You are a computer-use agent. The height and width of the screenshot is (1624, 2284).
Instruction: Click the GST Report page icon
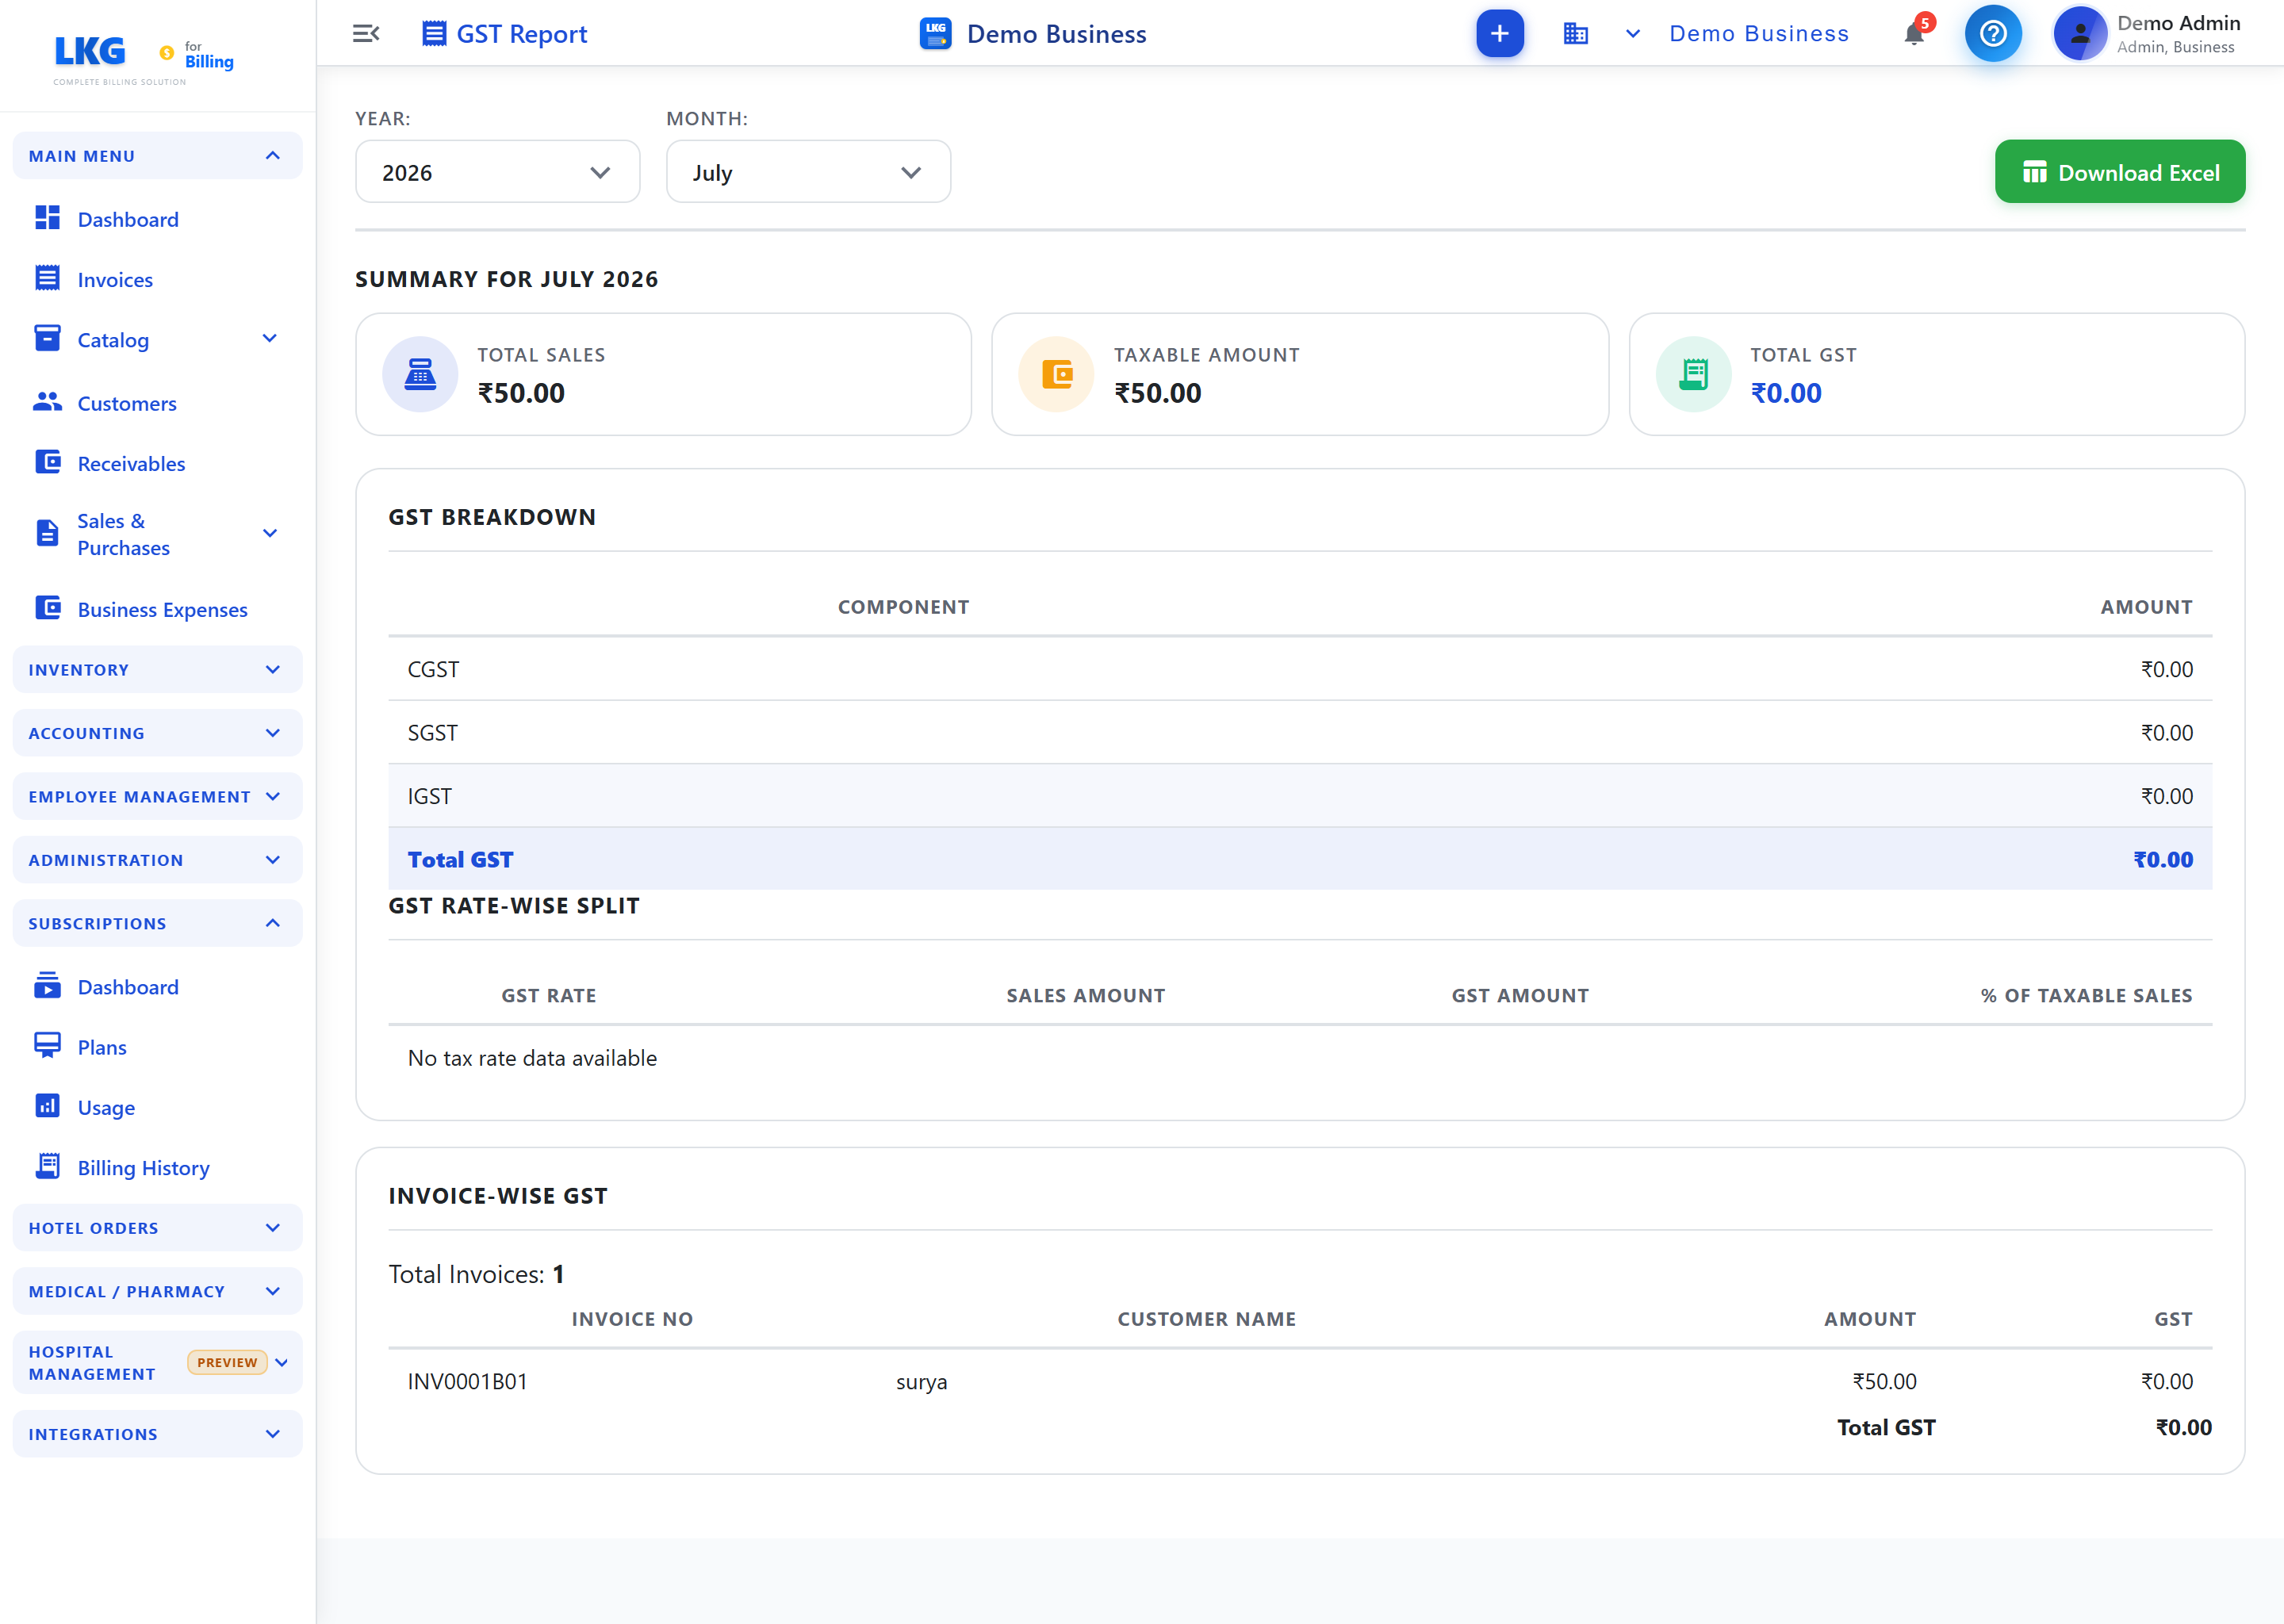434,34
